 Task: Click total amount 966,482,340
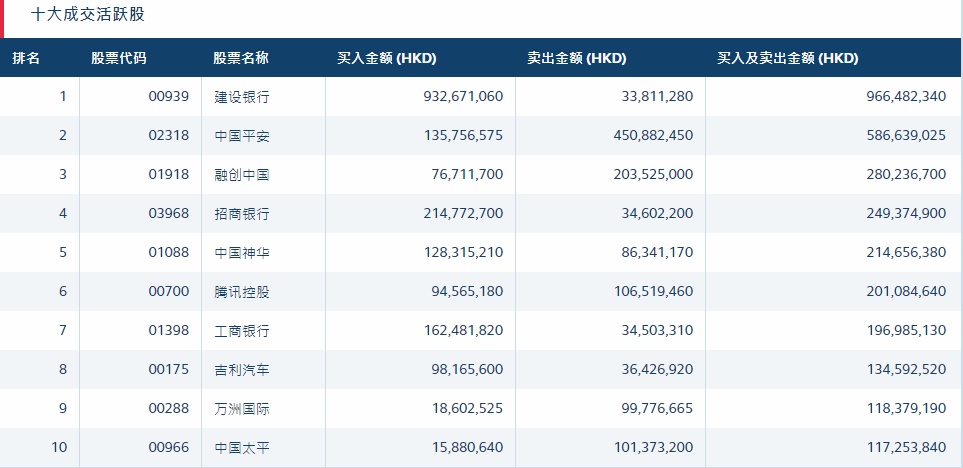pyautogui.click(x=906, y=96)
